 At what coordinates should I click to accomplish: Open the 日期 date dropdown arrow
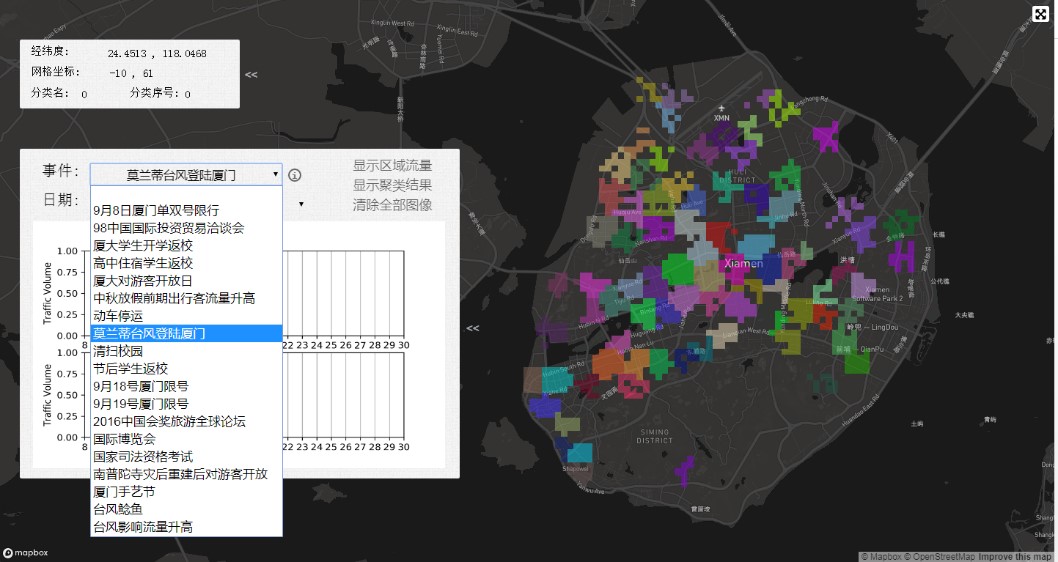coord(301,204)
